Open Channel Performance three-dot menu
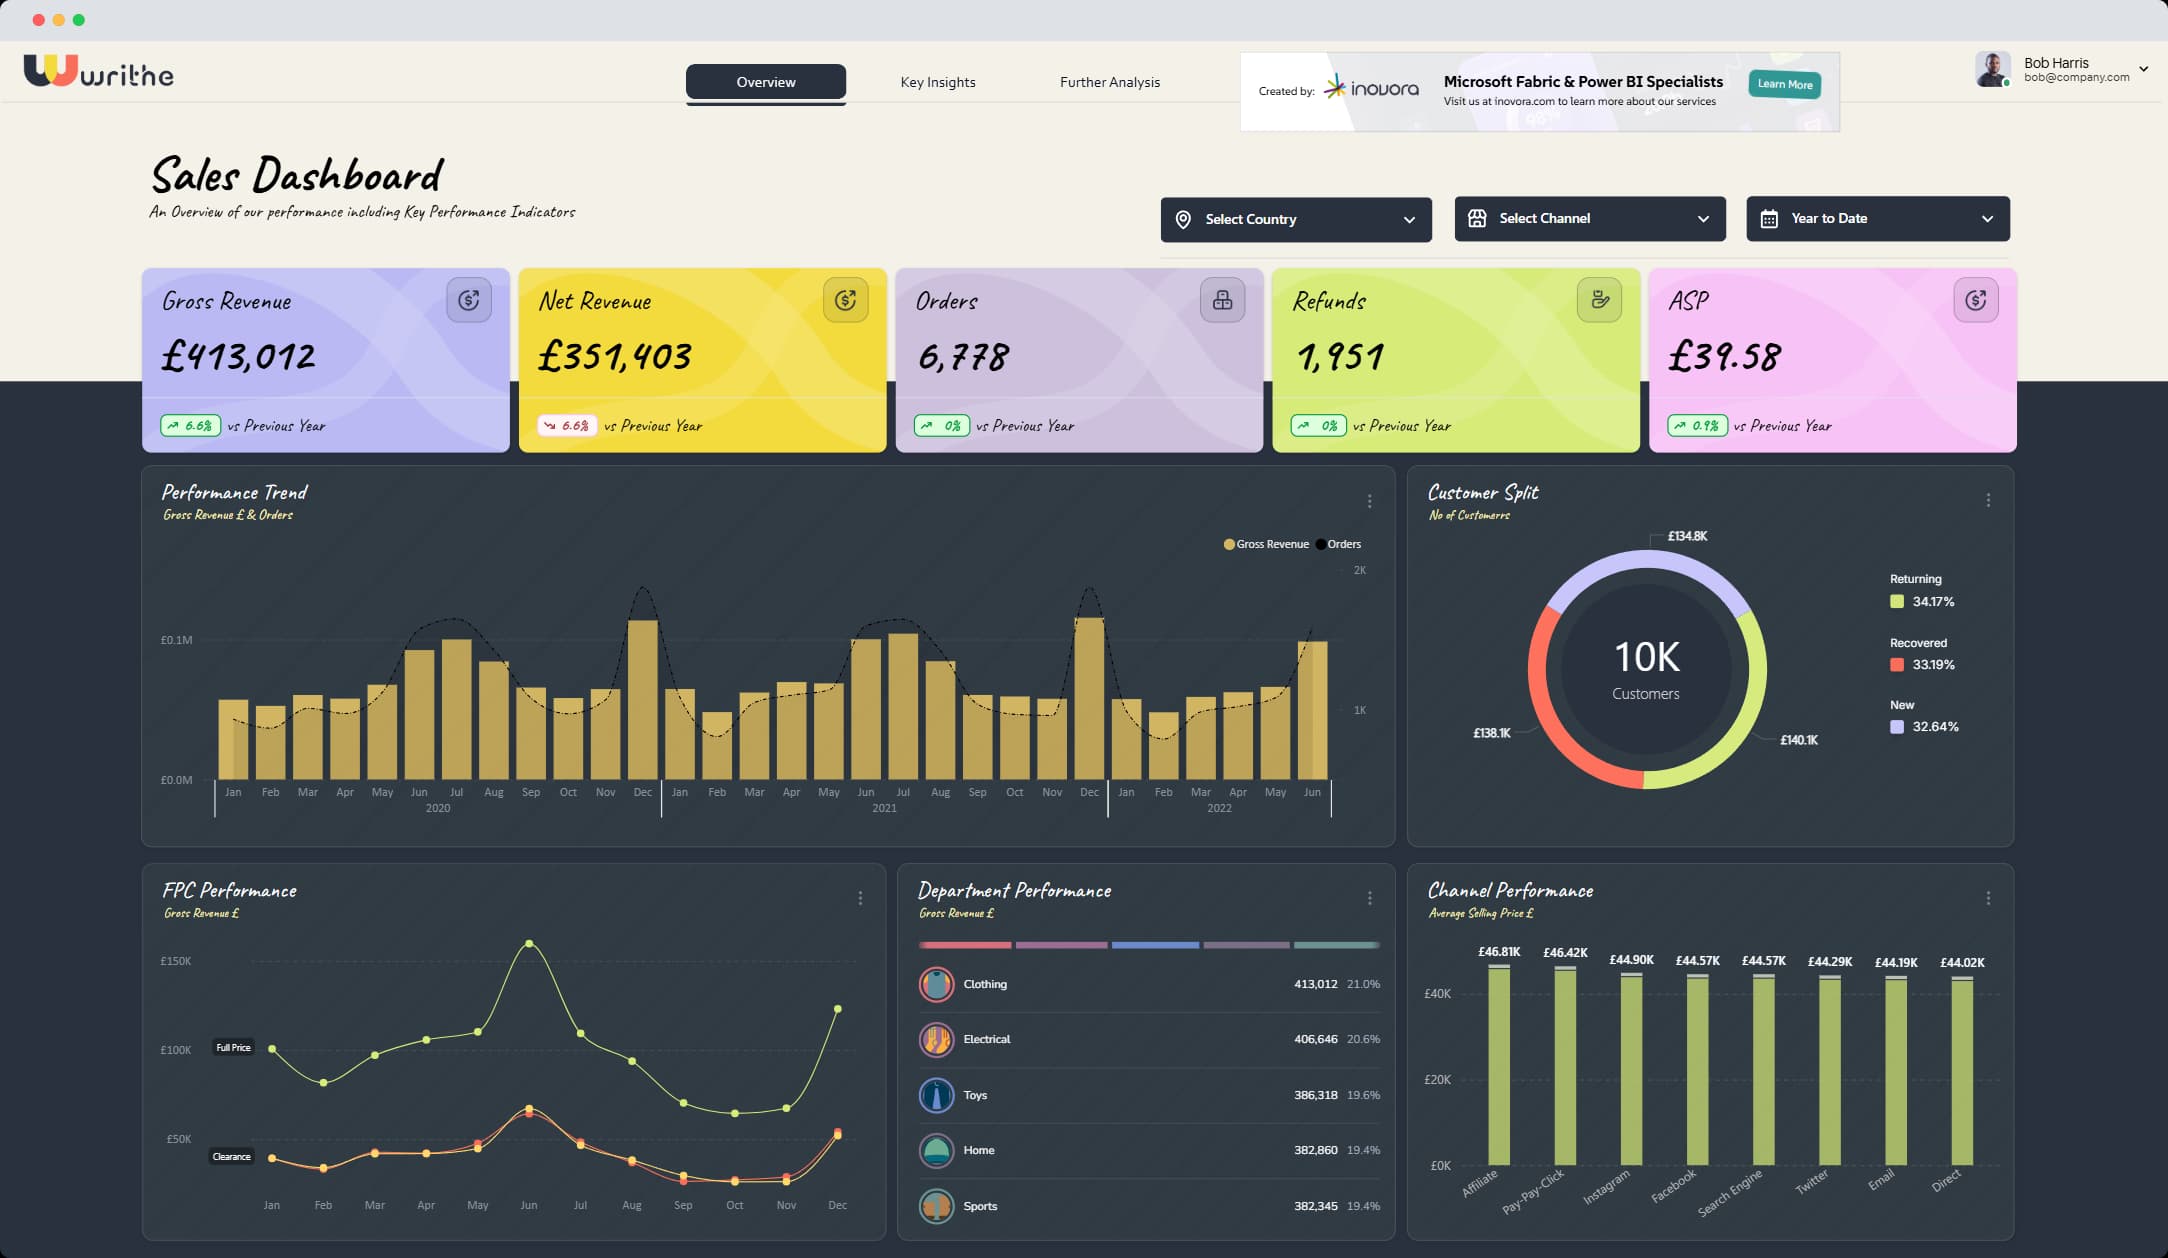 (x=1988, y=898)
